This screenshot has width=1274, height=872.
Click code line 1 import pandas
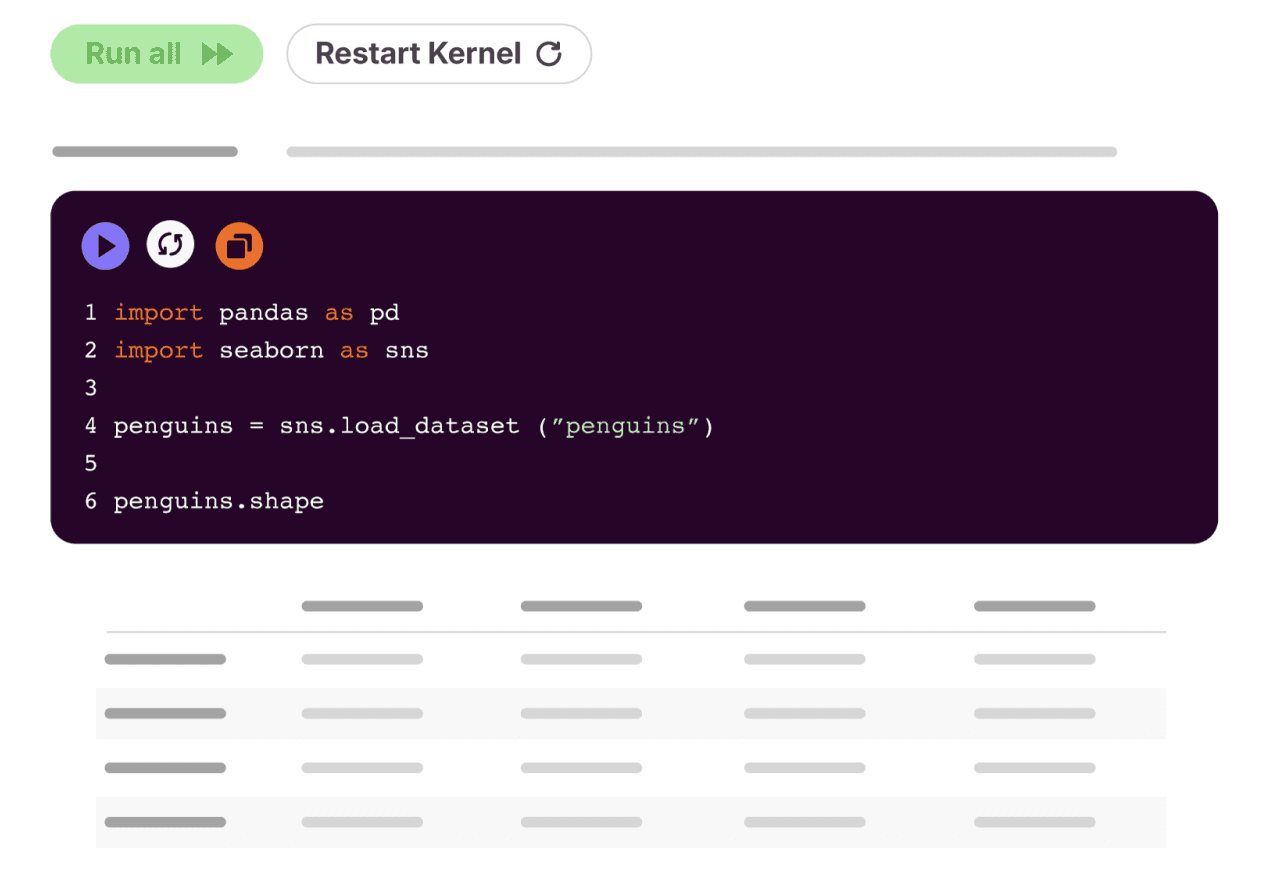pyautogui.click(x=257, y=313)
